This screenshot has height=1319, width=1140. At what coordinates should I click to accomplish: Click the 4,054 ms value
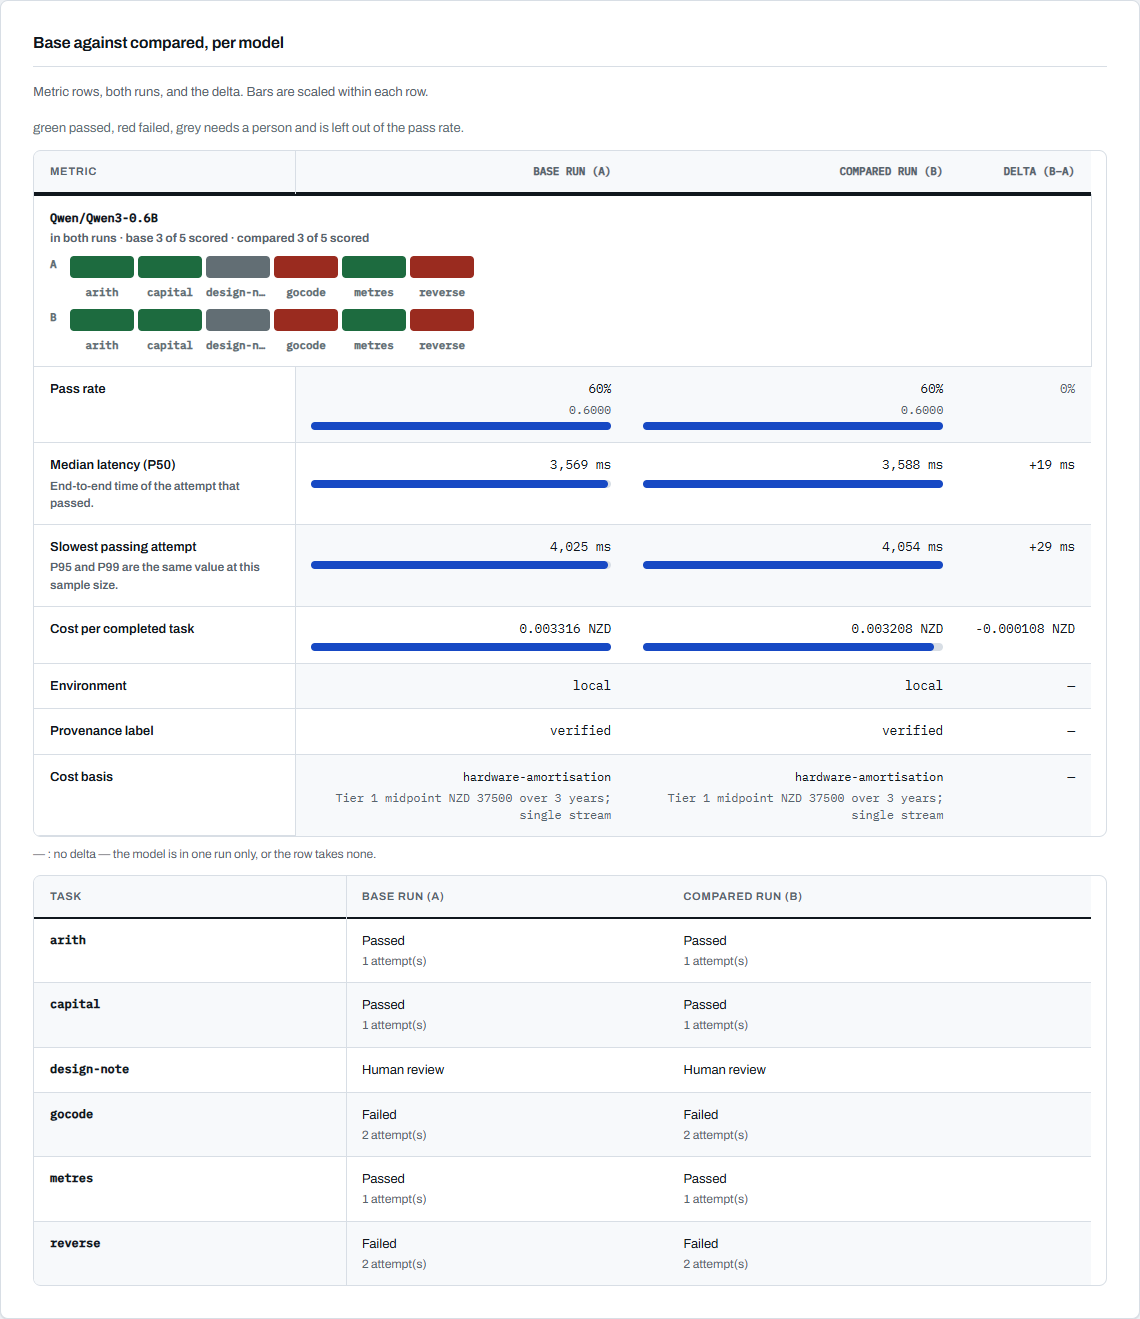click(x=912, y=547)
